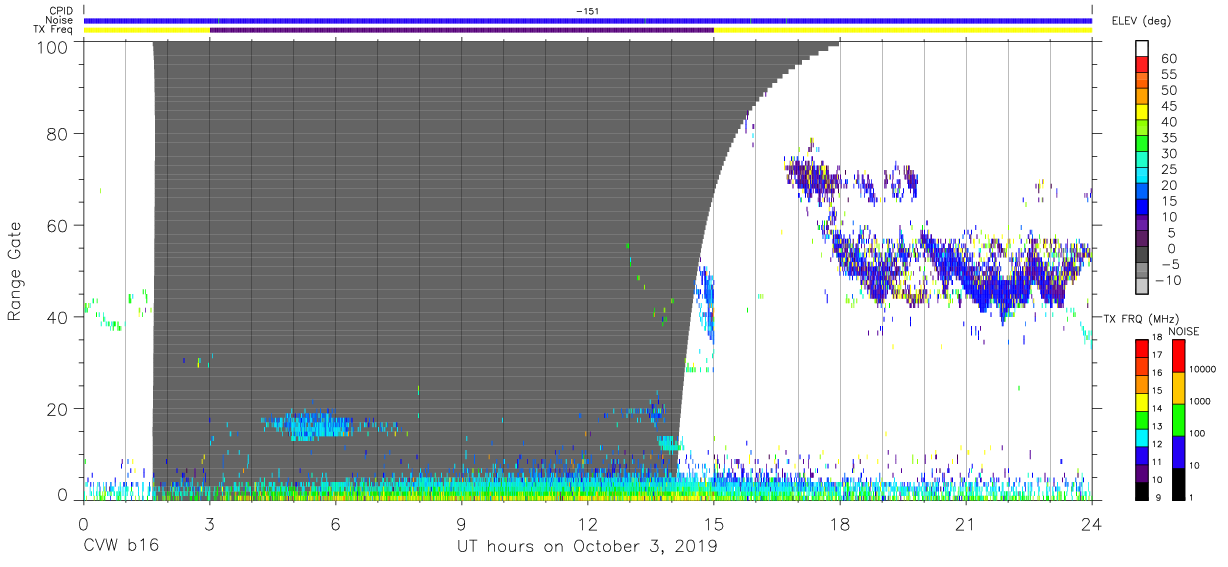Click the TX Freq row label at top left
1228x567 pixels.
54,30
